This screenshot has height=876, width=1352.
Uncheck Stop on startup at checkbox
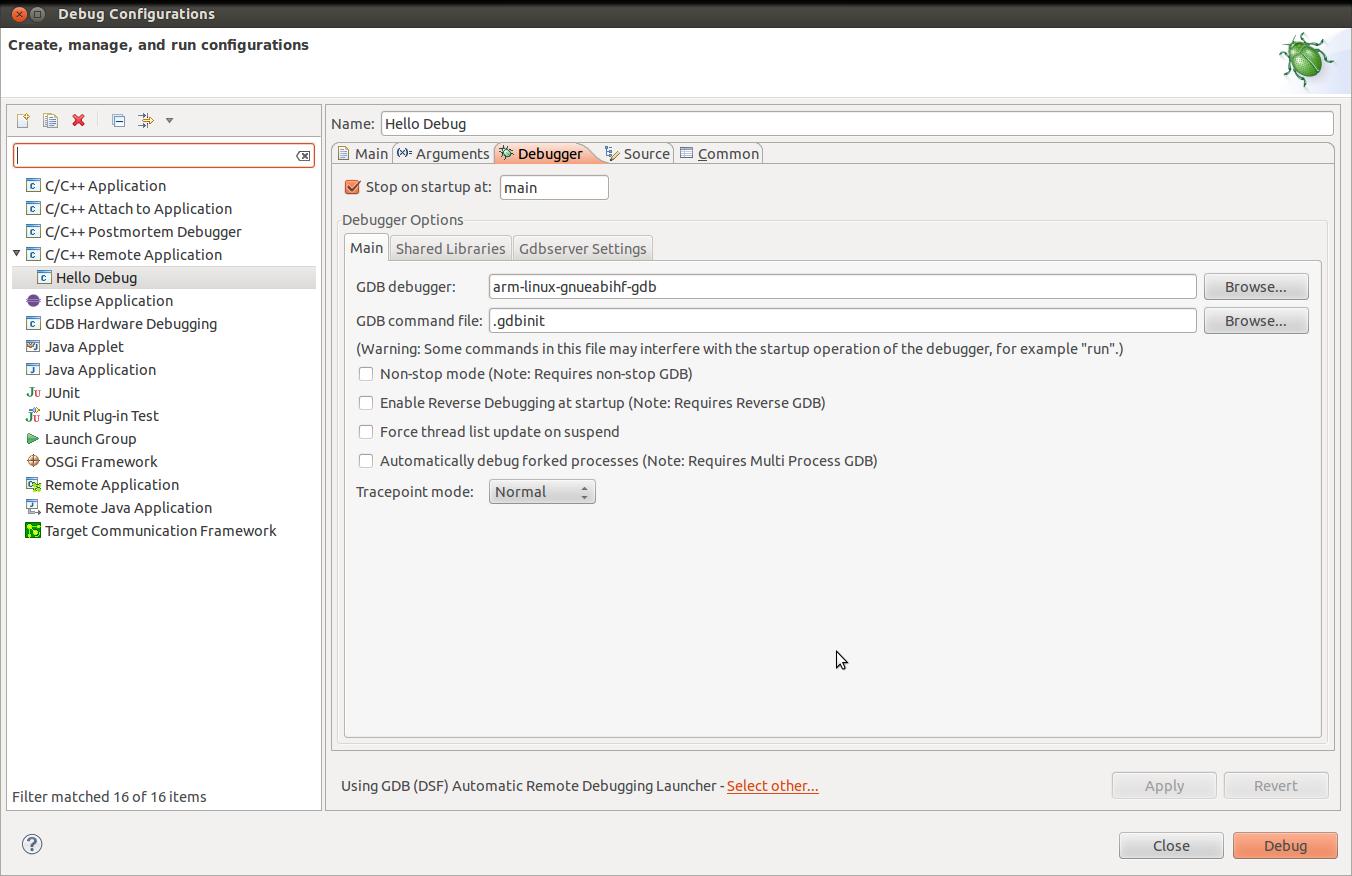click(x=352, y=187)
